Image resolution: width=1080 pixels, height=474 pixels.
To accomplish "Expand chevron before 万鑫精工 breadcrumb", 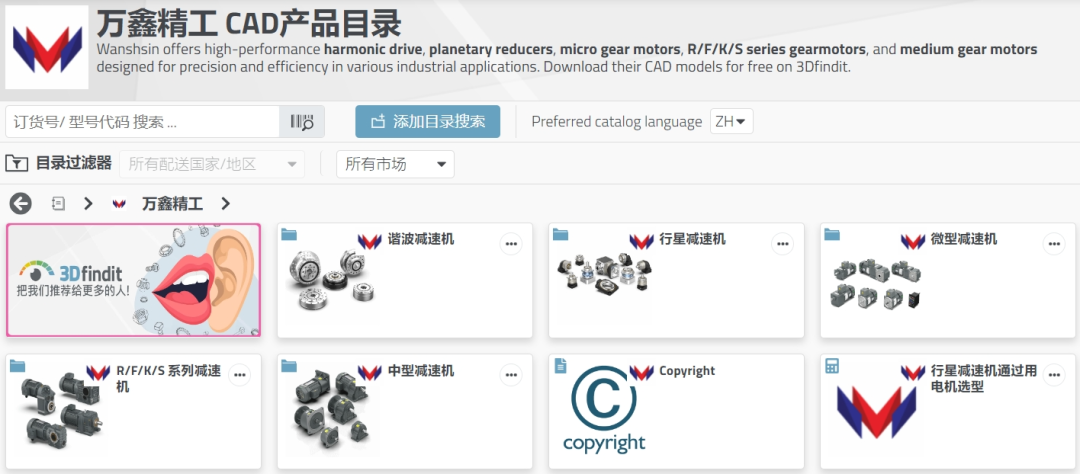I will click(88, 203).
